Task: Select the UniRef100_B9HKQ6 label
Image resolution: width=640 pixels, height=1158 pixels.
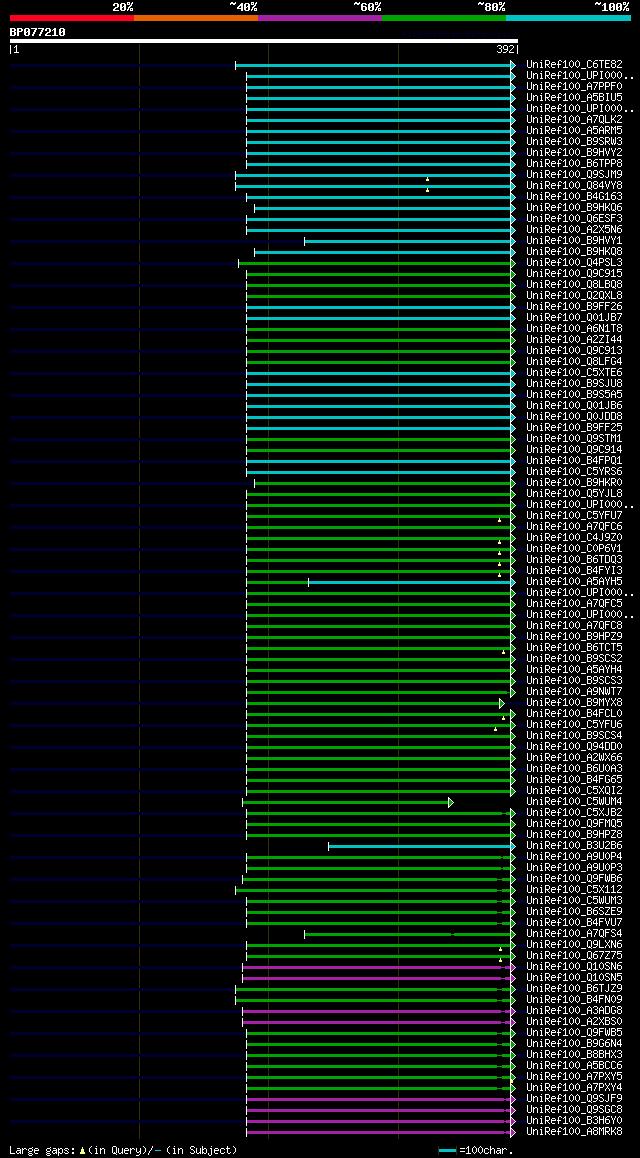Action: tap(574, 208)
